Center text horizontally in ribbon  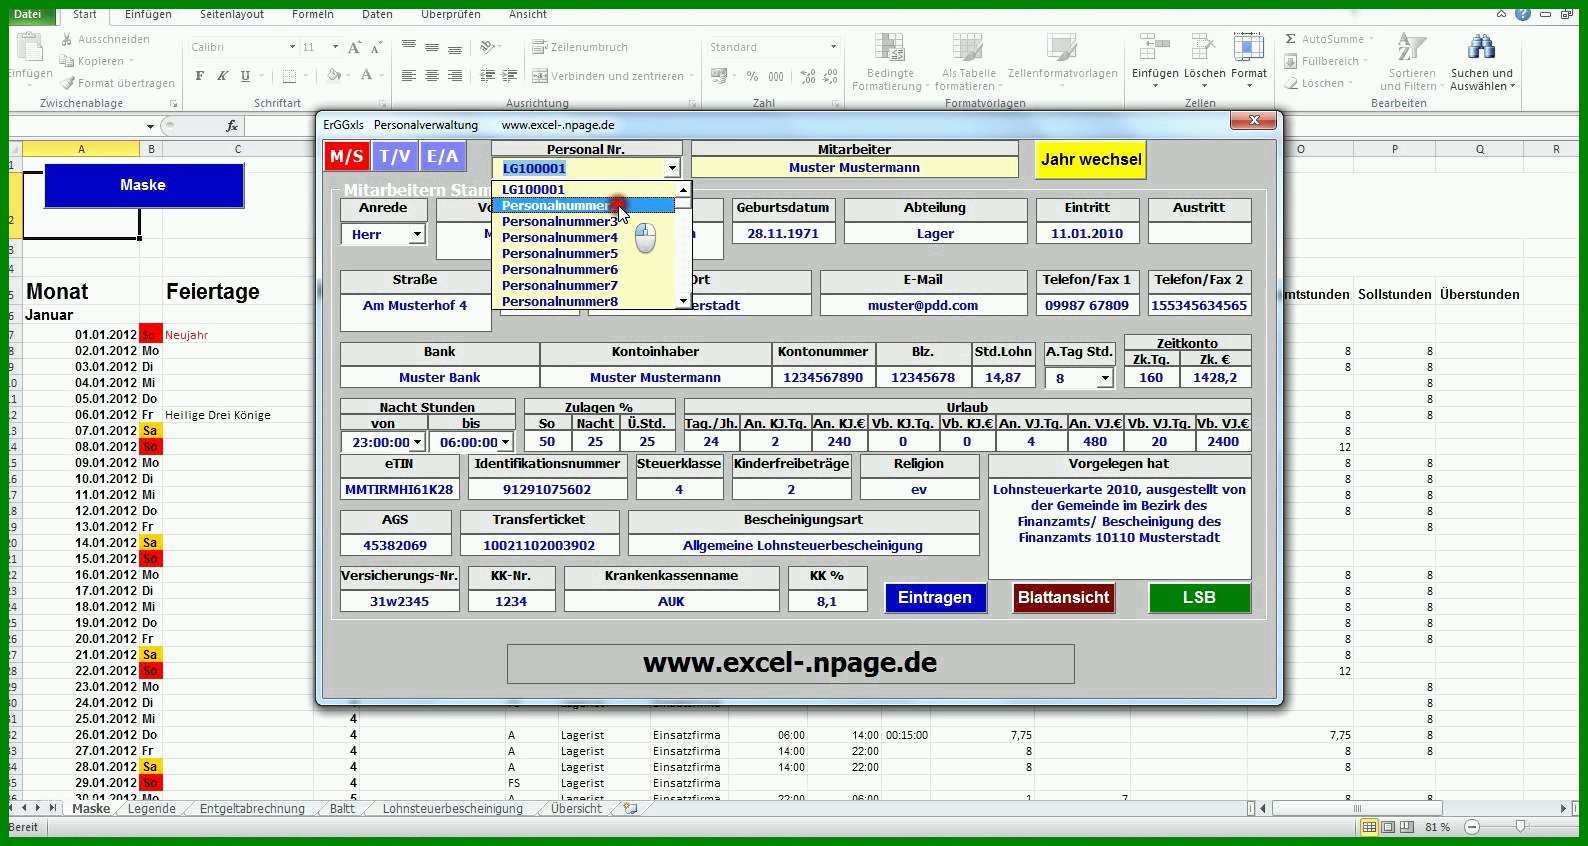click(x=432, y=76)
